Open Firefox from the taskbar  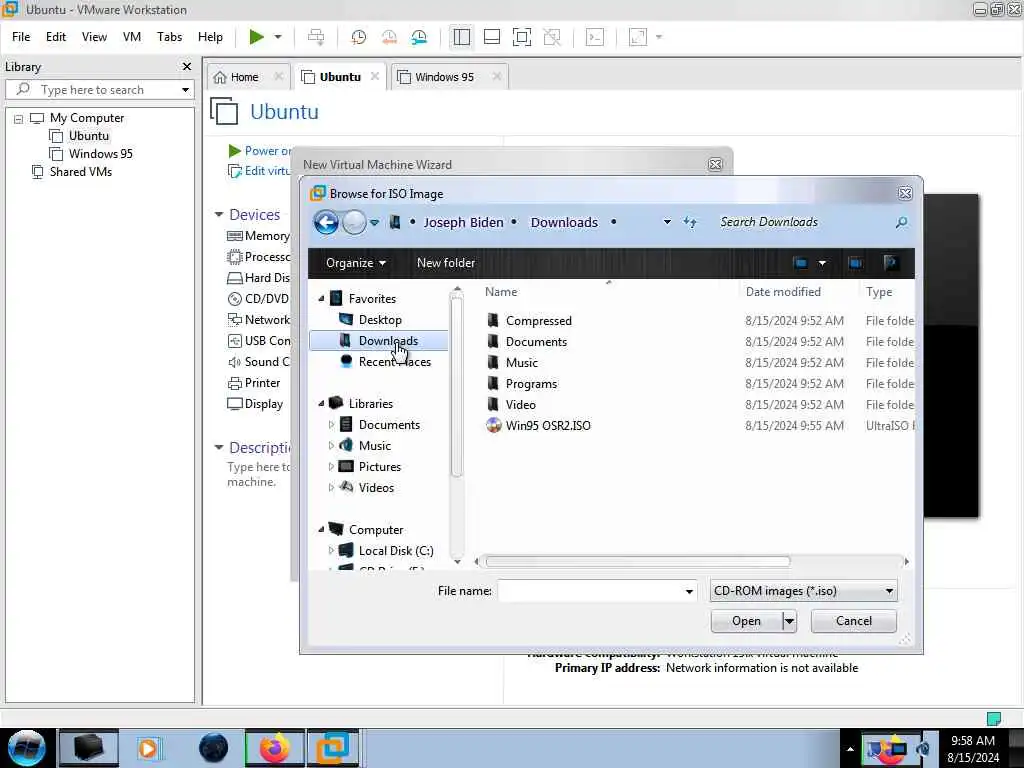[275, 748]
